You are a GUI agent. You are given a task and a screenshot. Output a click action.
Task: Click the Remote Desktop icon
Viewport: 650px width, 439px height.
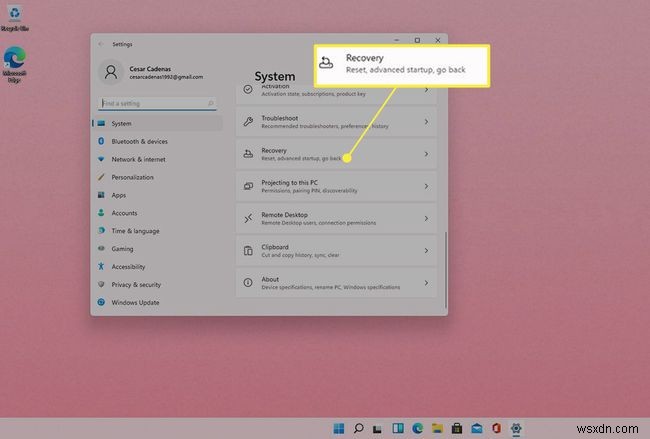point(248,218)
